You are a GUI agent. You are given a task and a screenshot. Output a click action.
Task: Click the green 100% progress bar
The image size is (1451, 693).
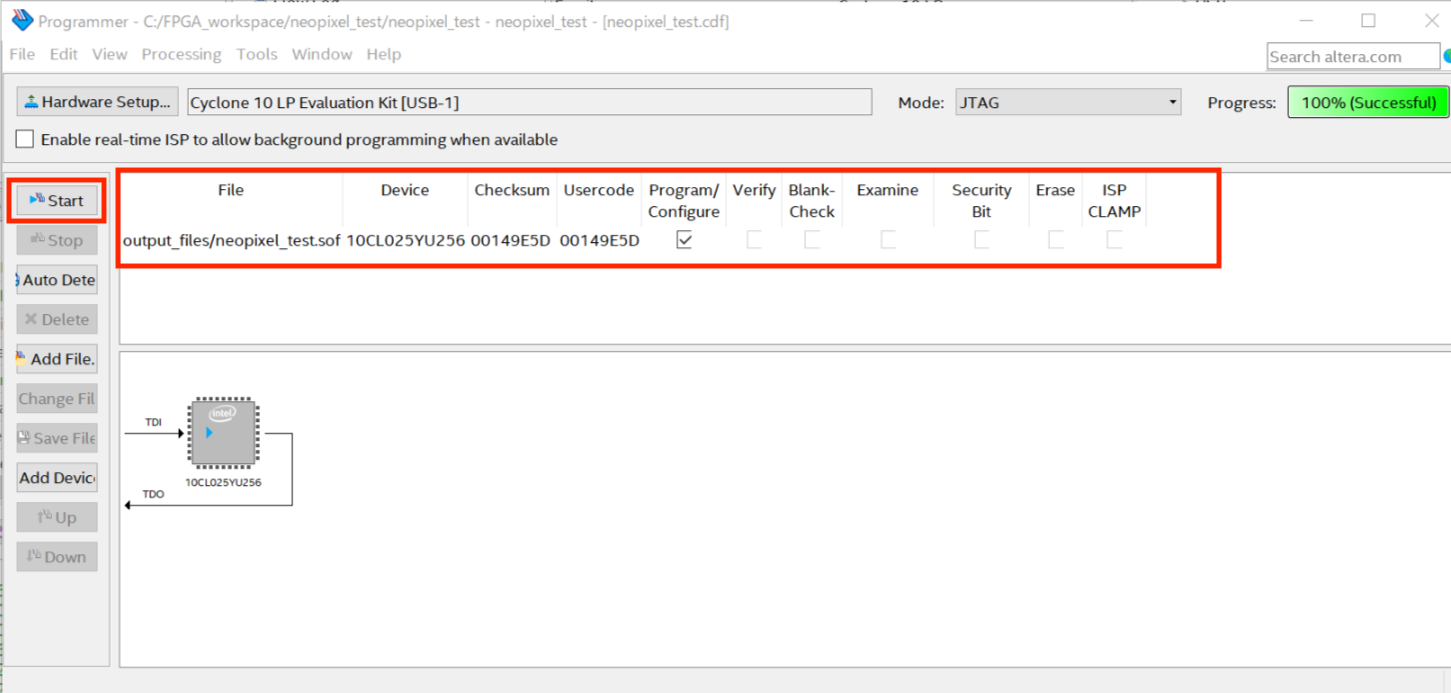(1368, 102)
